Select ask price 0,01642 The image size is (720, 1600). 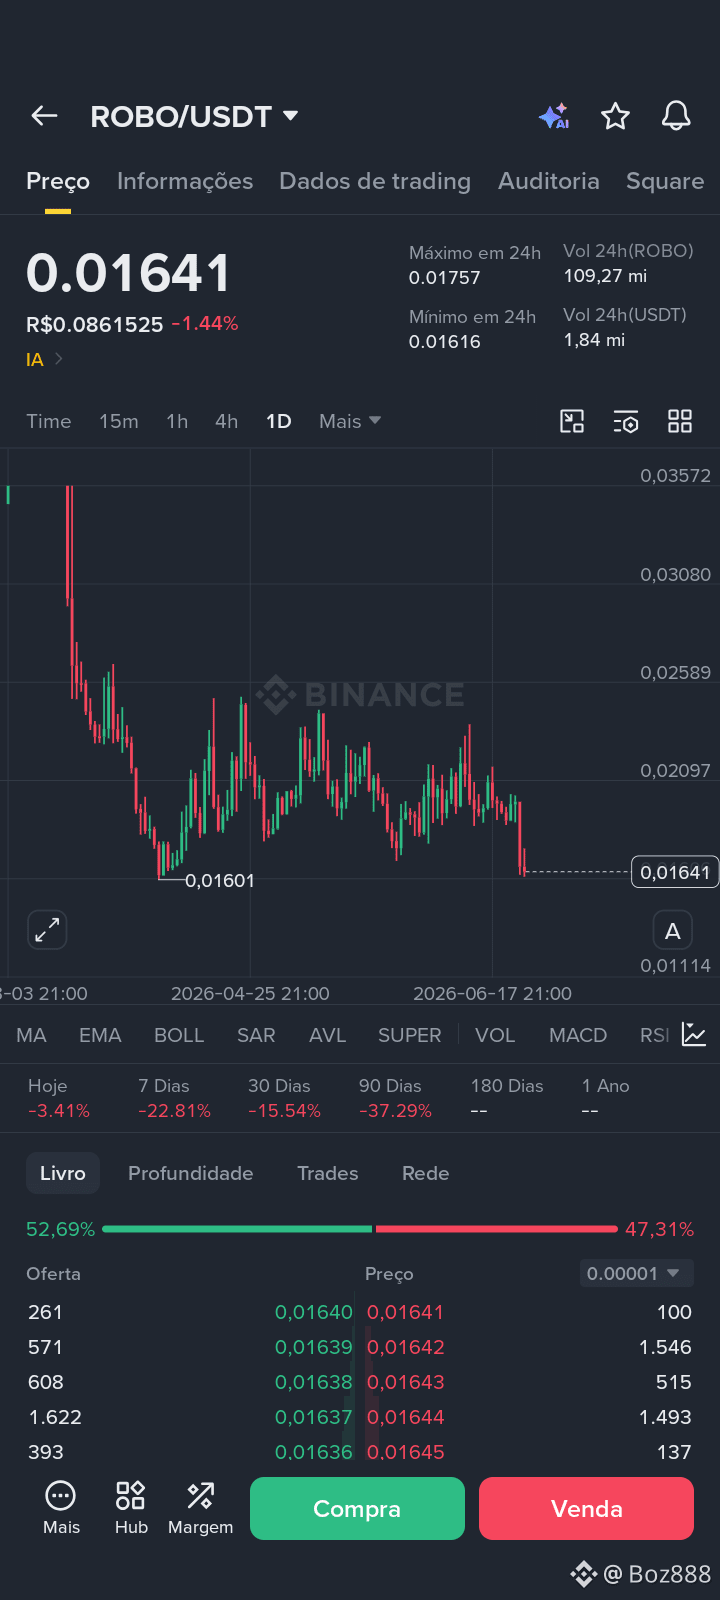405,1347
